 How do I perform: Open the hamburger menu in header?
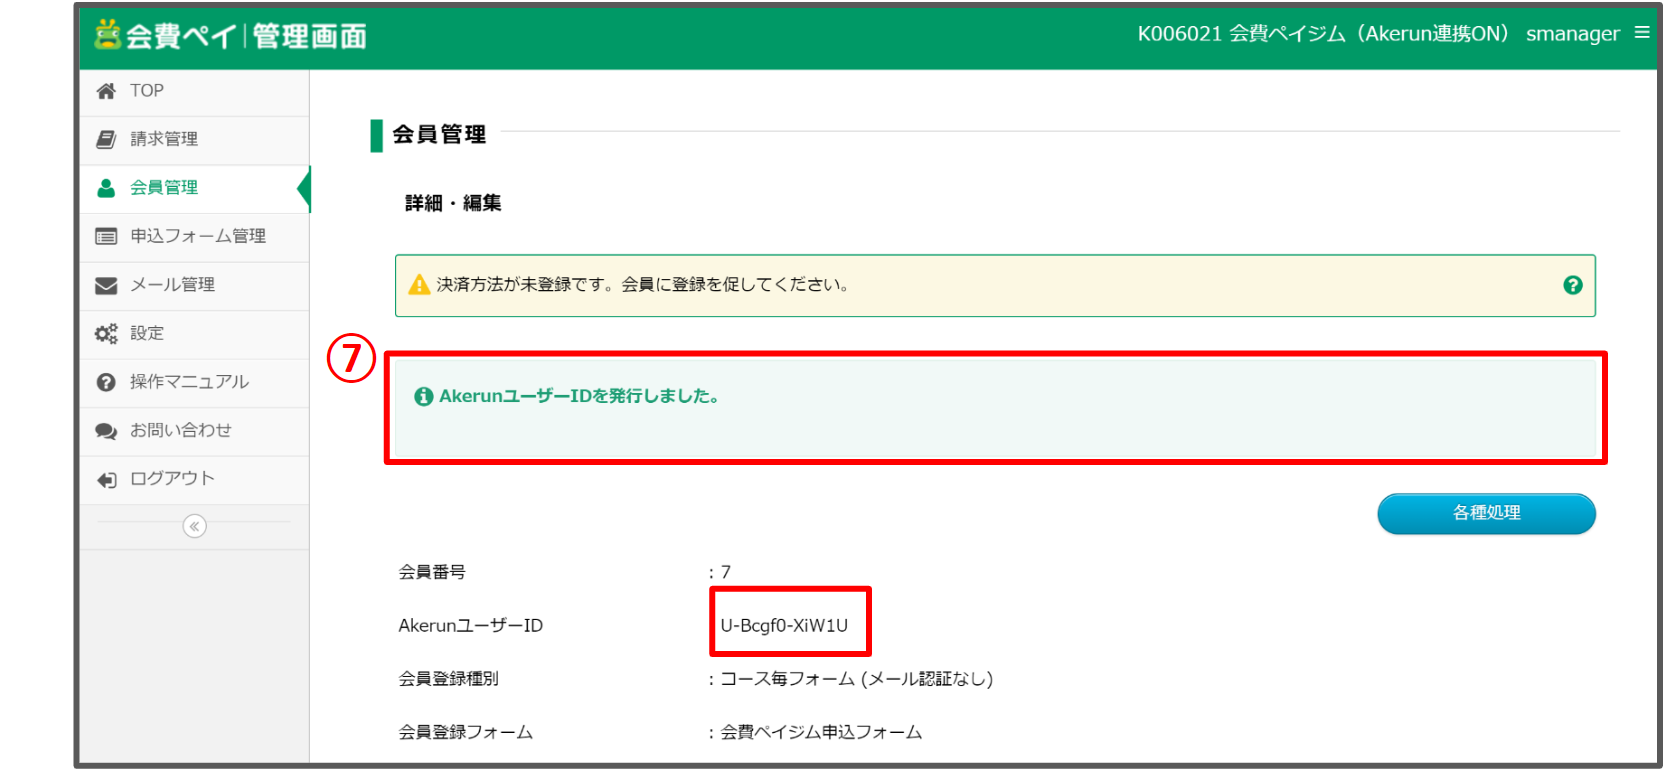[x=1641, y=33]
